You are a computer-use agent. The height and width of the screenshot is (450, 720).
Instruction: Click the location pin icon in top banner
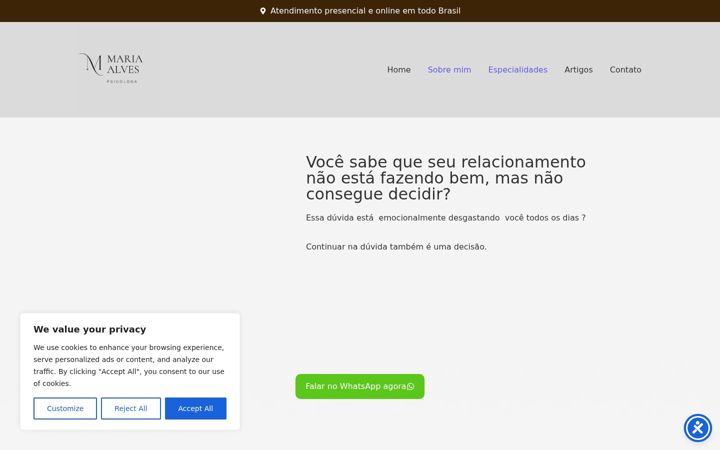[263, 11]
